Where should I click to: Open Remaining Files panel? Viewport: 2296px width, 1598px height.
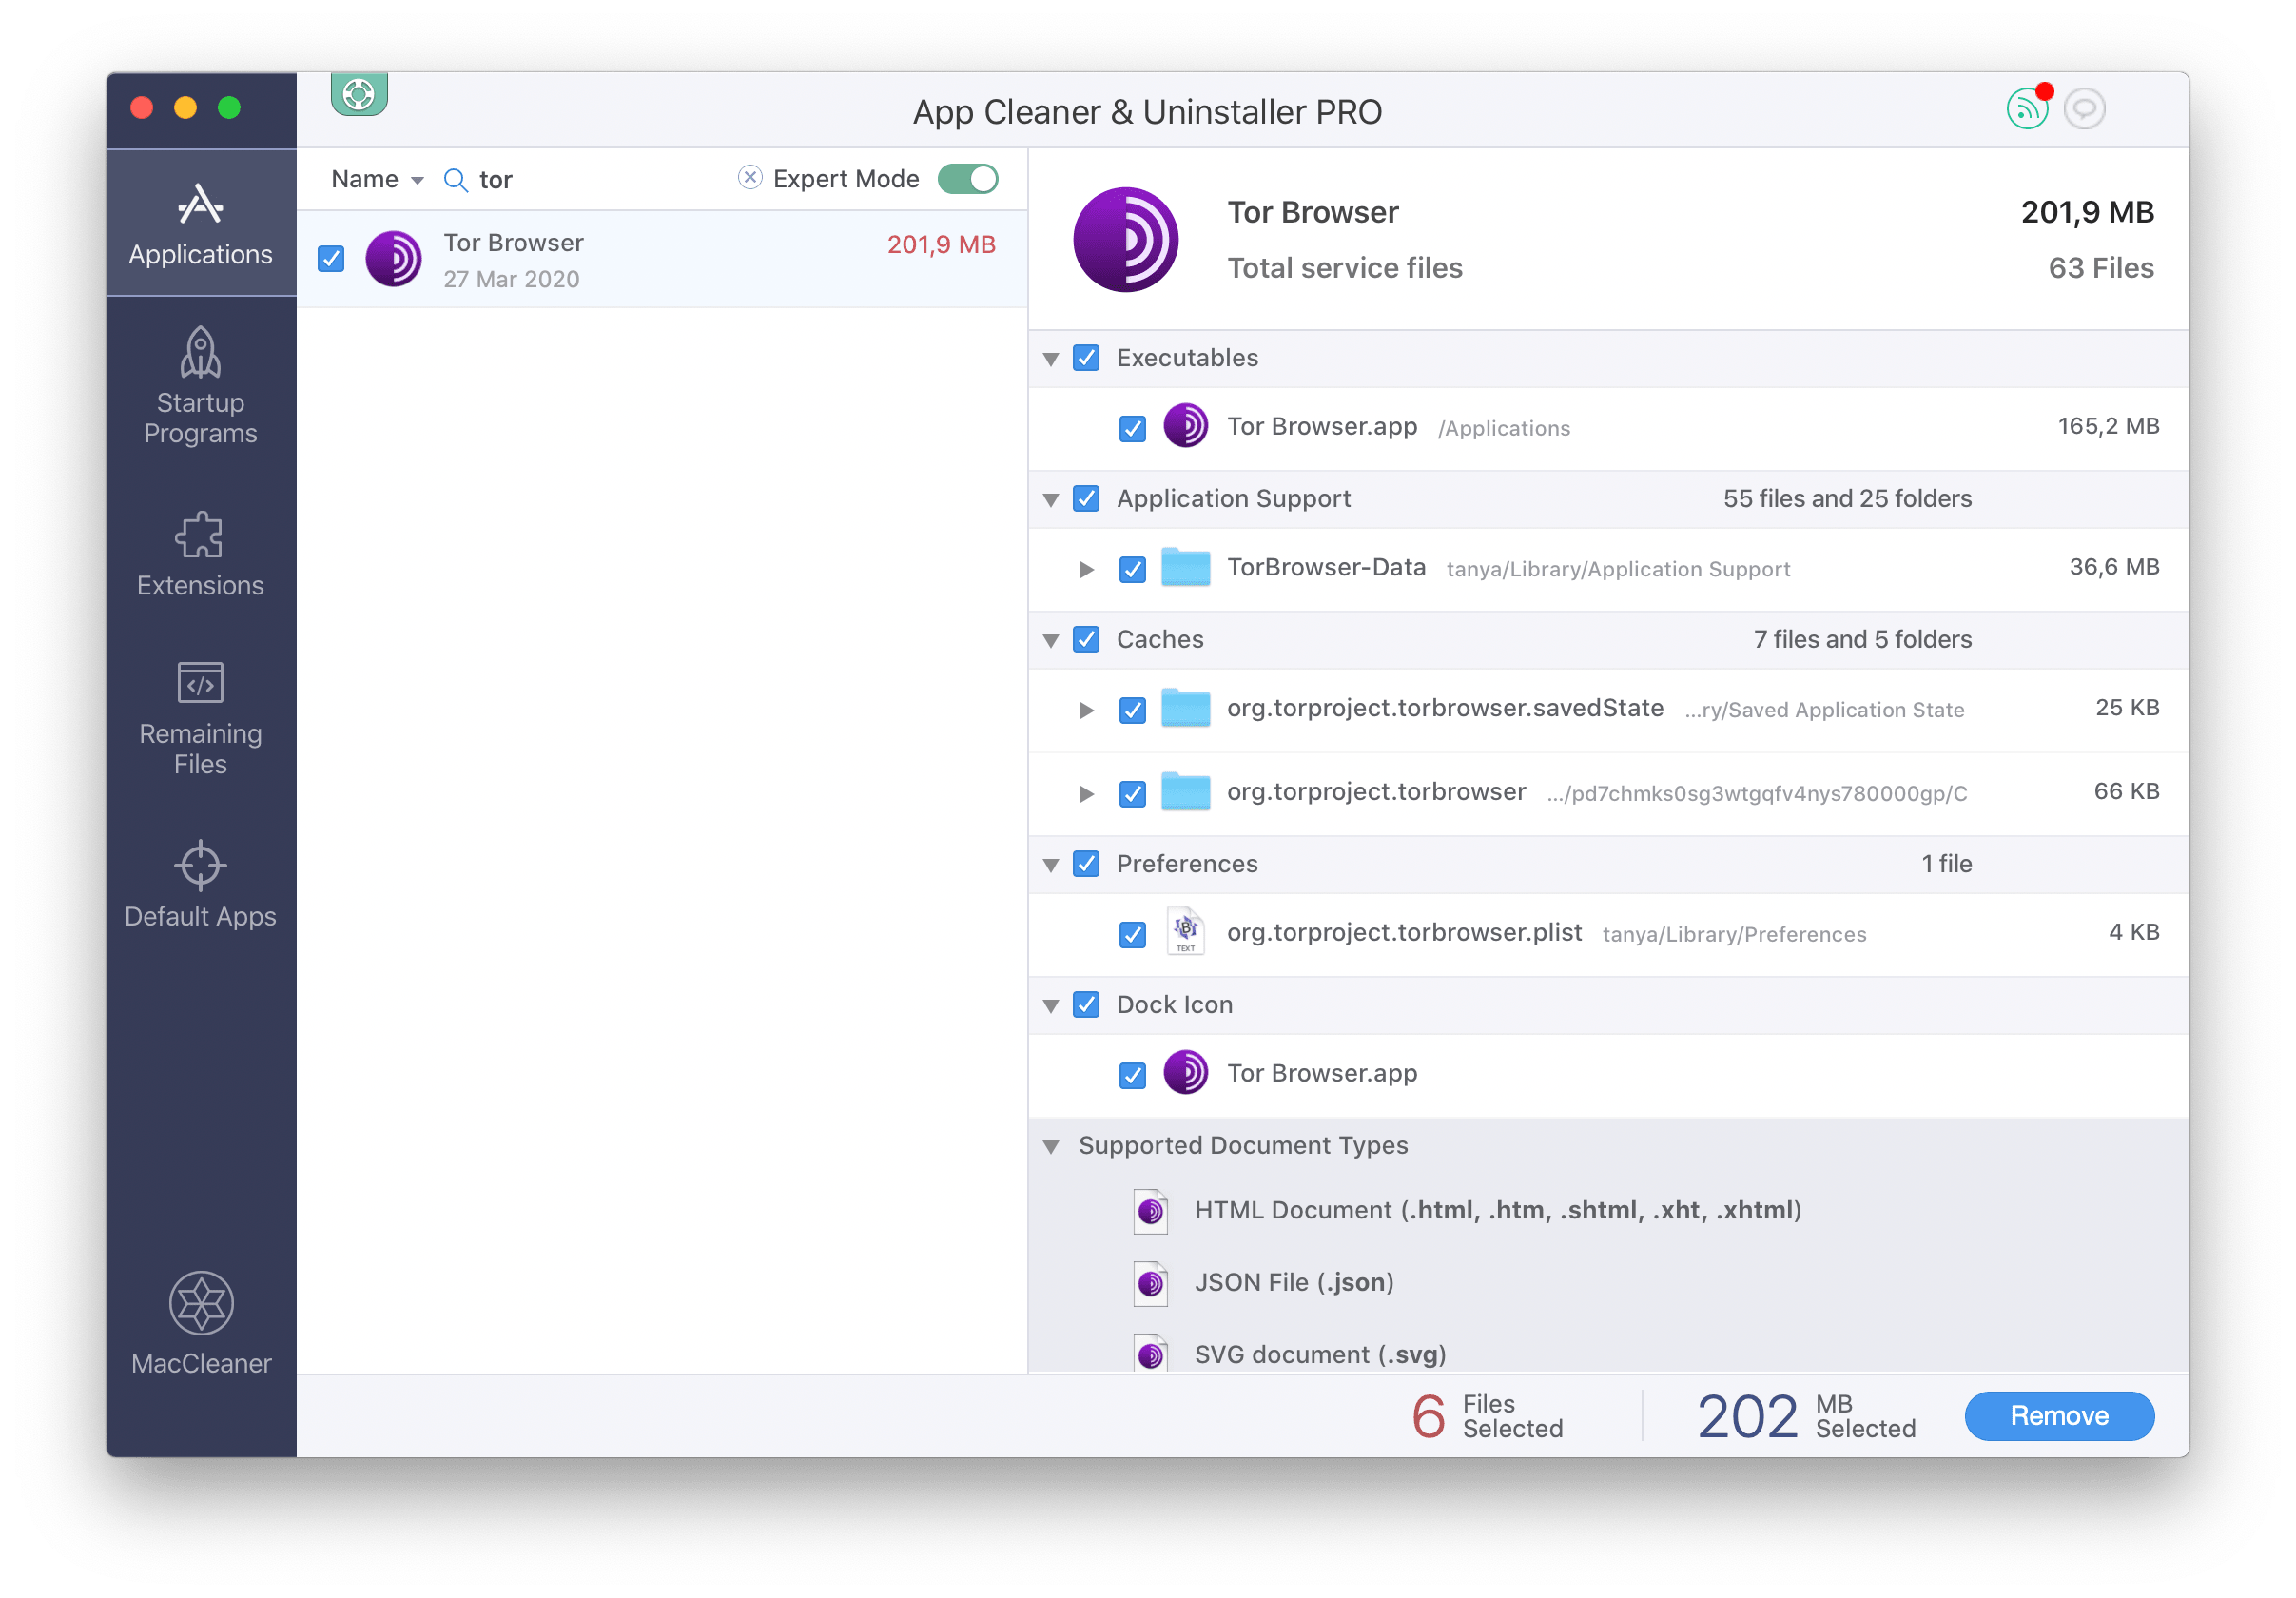coord(197,724)
